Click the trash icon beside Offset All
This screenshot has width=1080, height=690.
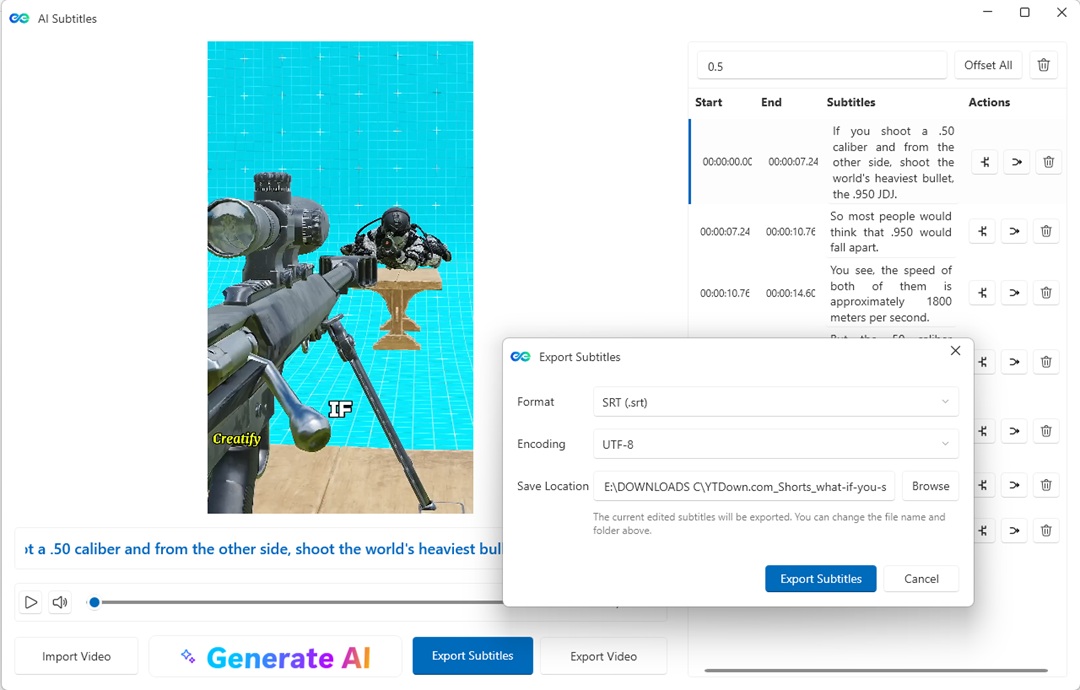(1043, 65)
